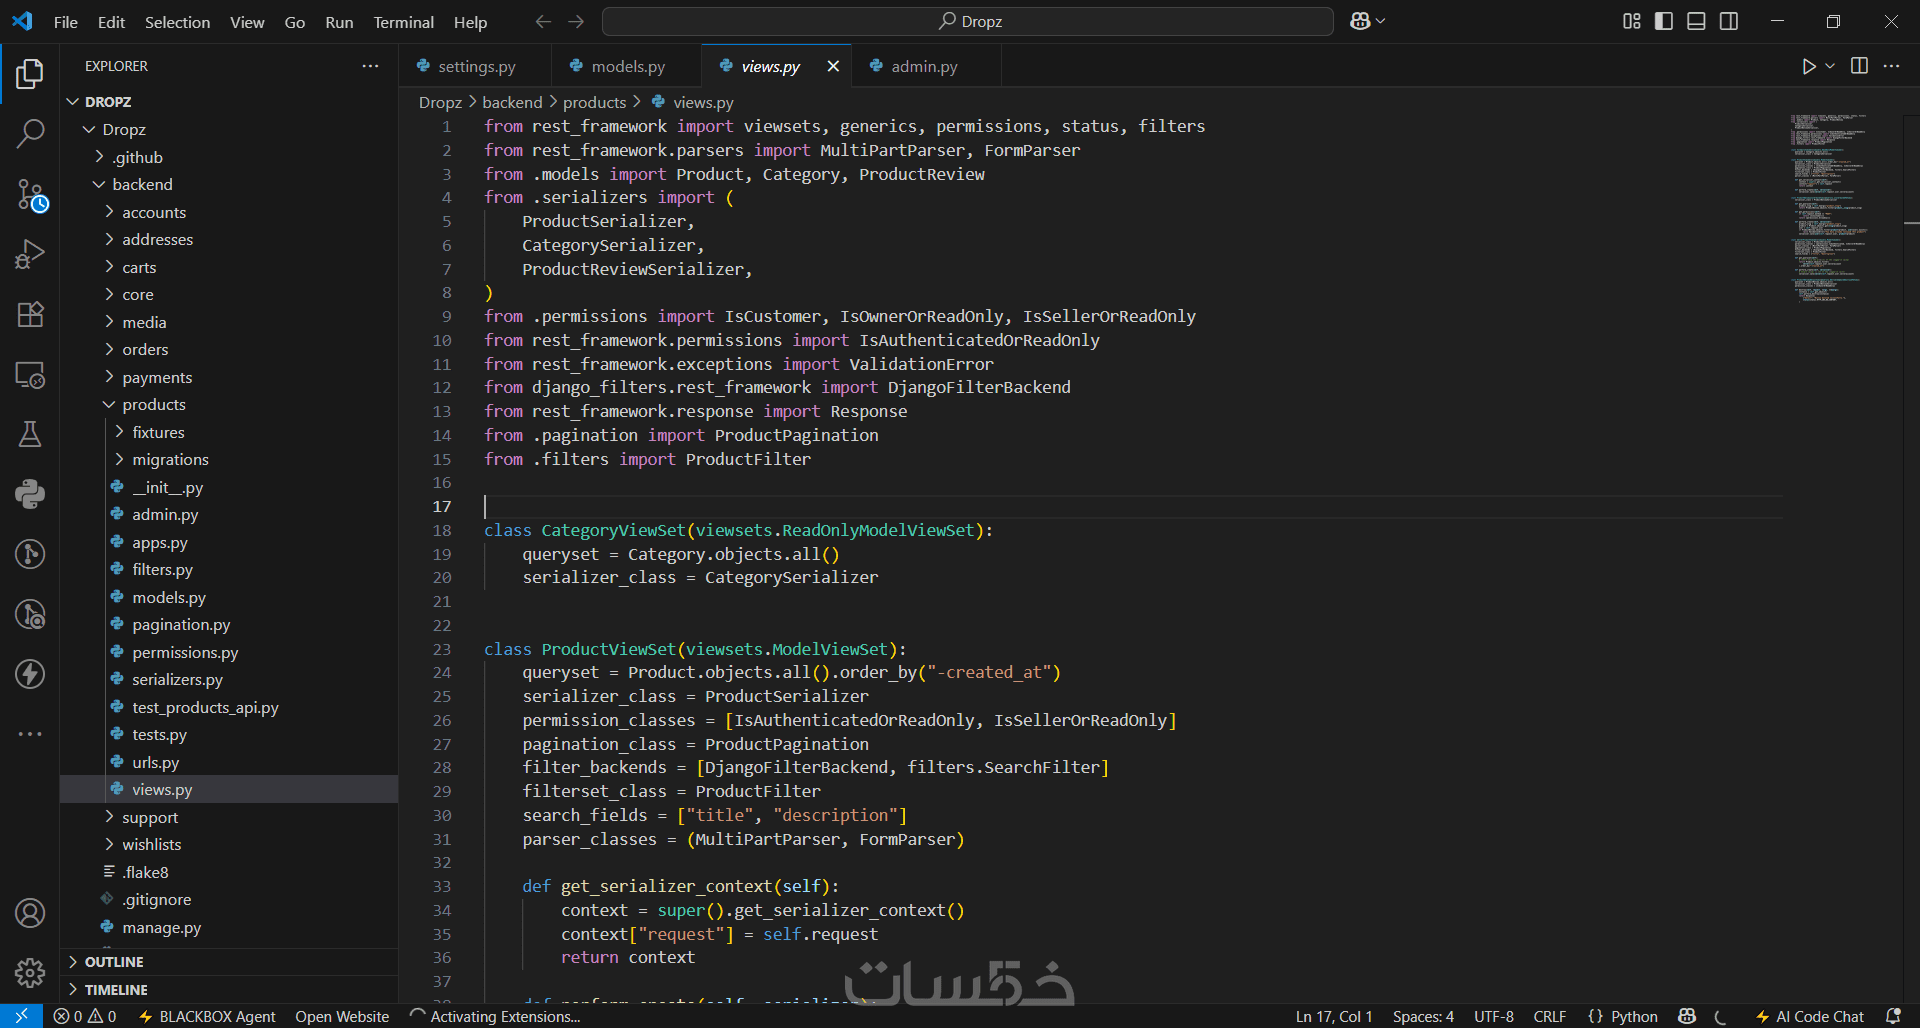Click Open Website in status bar
Screen dimensions: 1920x1028
click(342, 1016)
